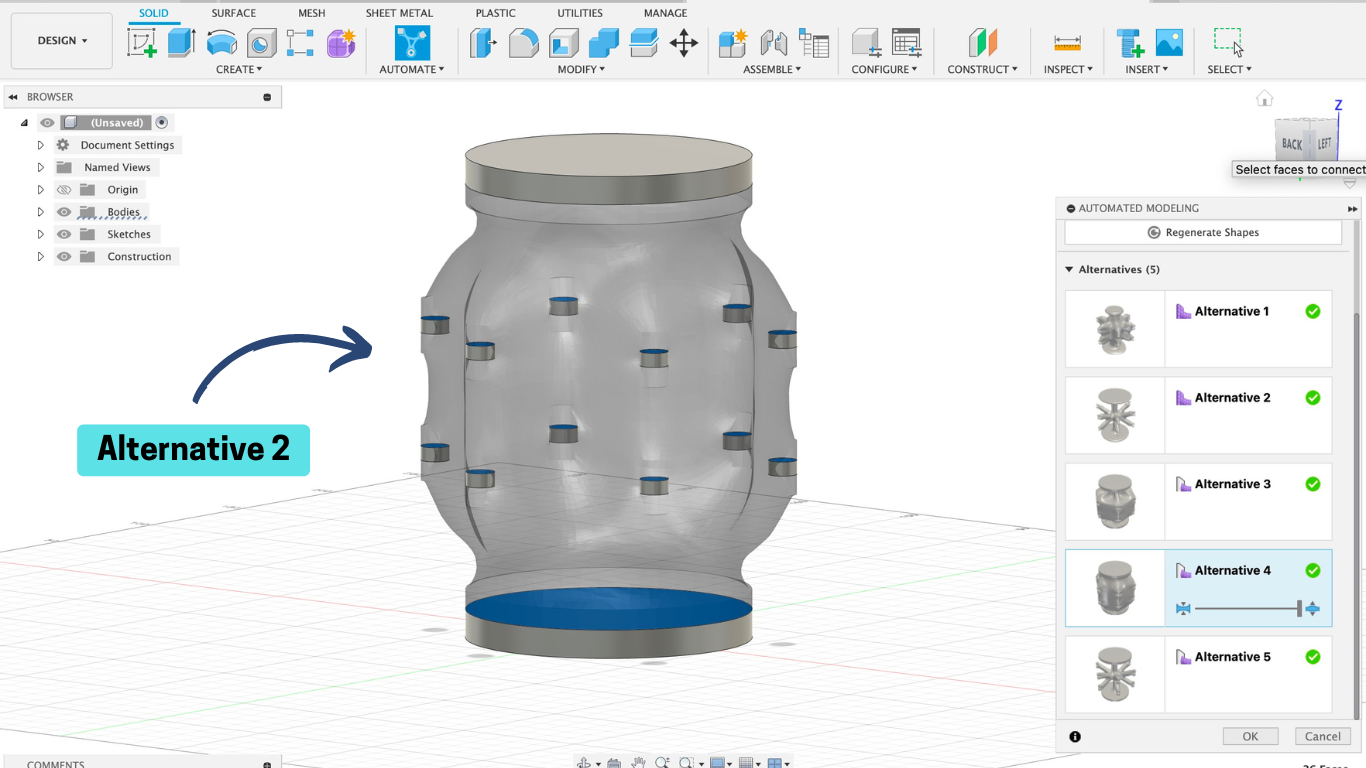Open the CREATE dropdown menu
The width and height of the screenshot is (1366, 768).
point(239,69)
